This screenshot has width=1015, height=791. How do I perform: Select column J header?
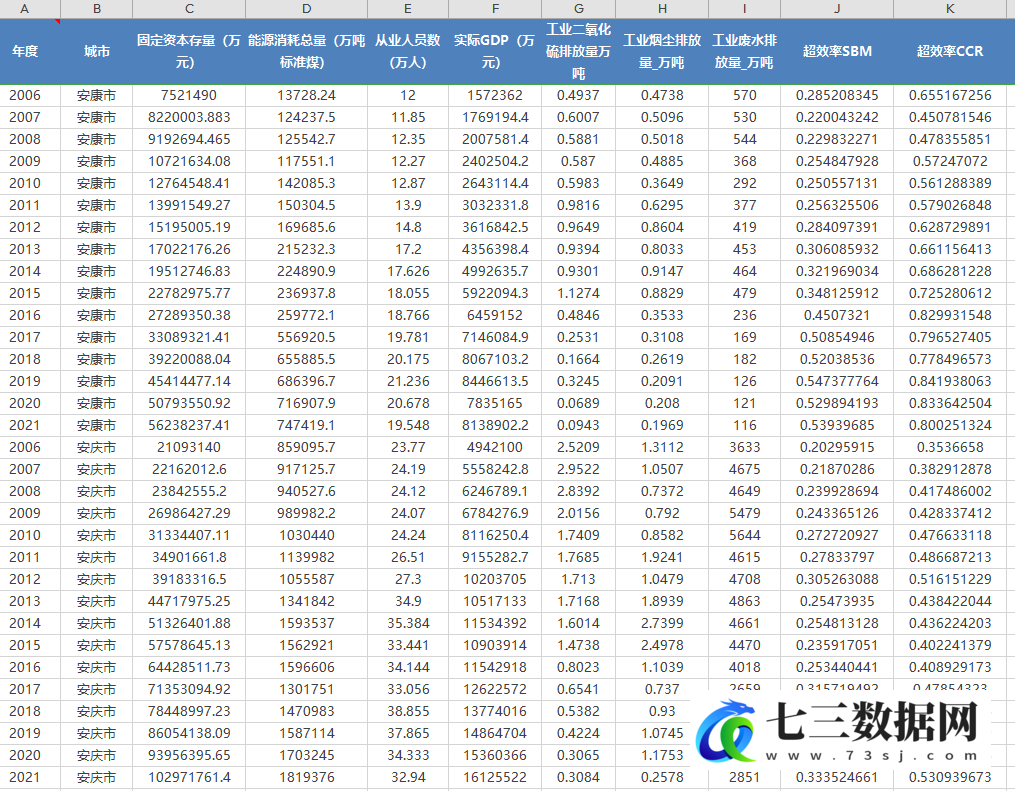(837, 8)
